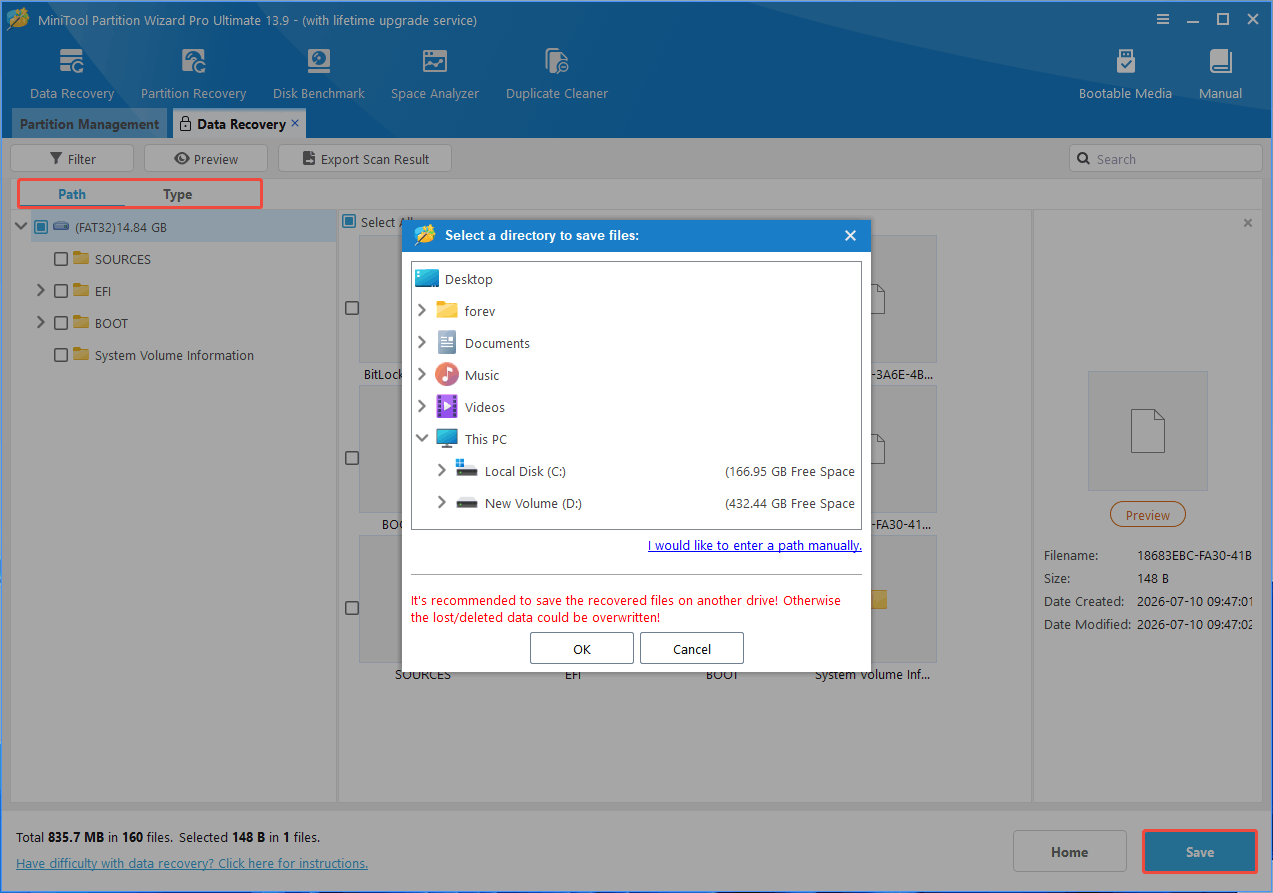Open Space Analyzer tool
Screen dimensions: 1273x893
click(435, 61)
